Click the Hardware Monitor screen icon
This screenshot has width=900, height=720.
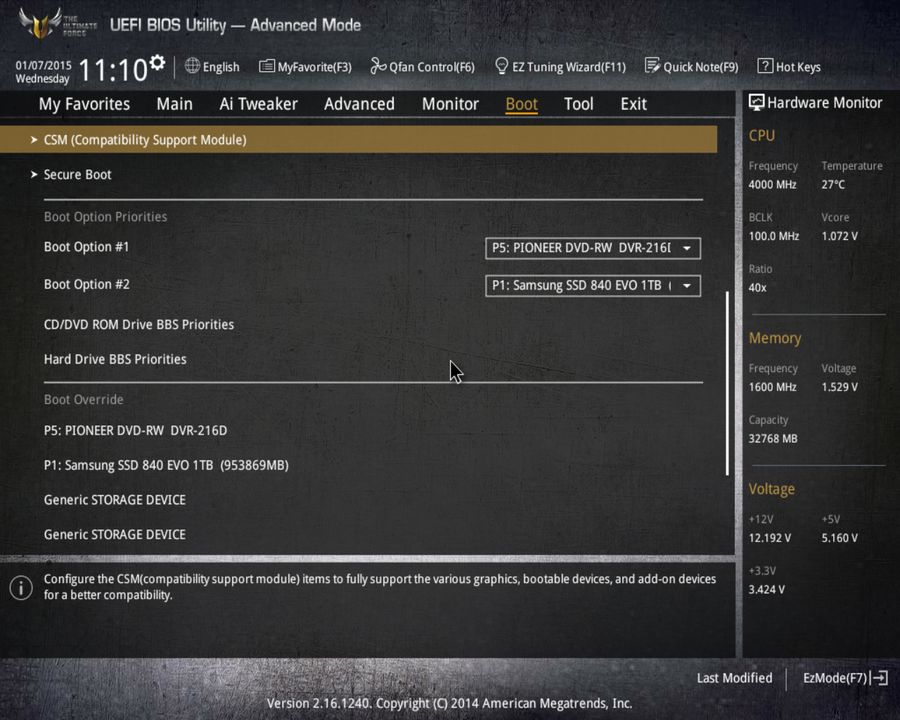pyautogui.click(x=756, y=103)
